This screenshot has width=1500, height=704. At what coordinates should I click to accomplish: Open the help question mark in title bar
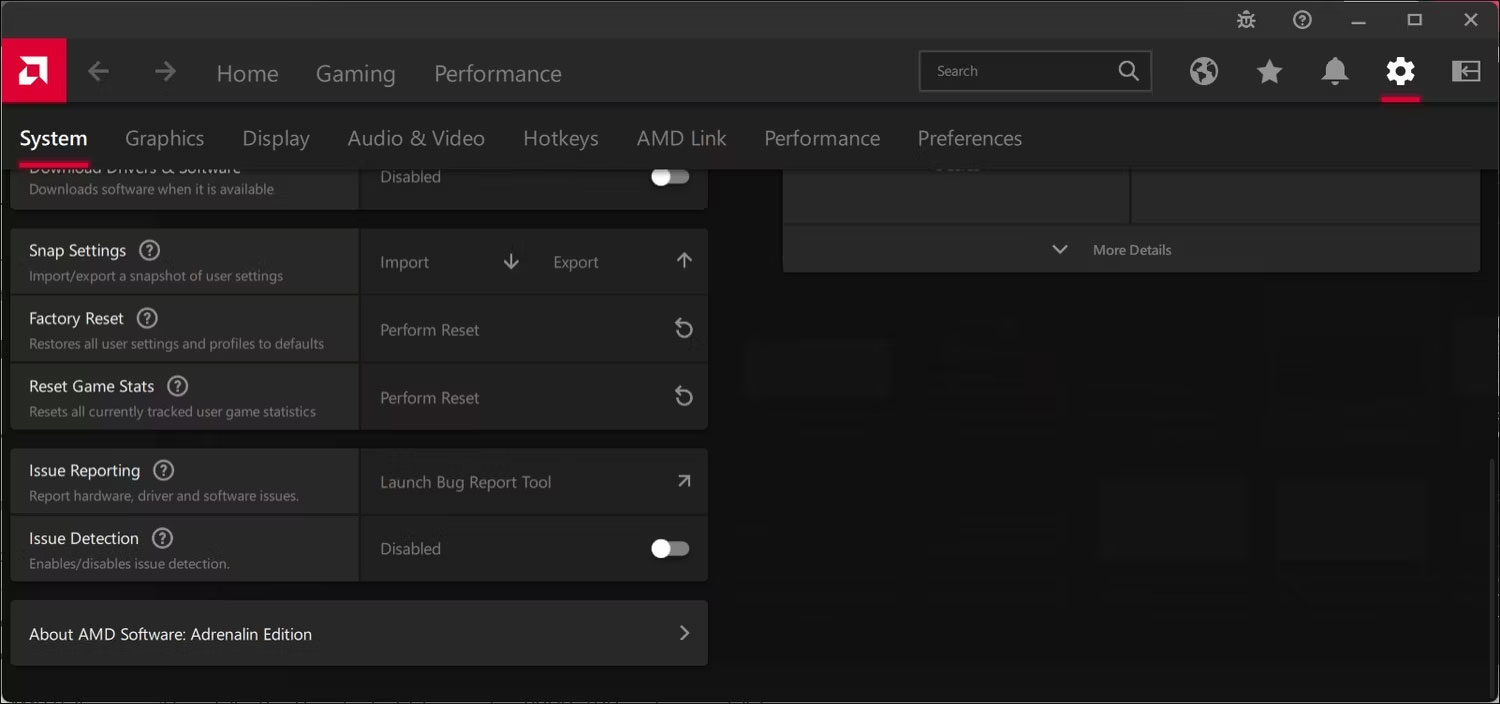point(1302,20)
